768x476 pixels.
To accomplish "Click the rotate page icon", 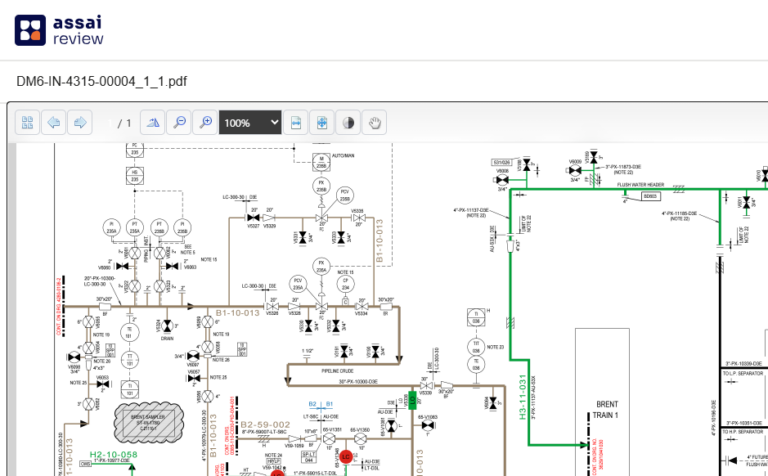I will point(153,123).
